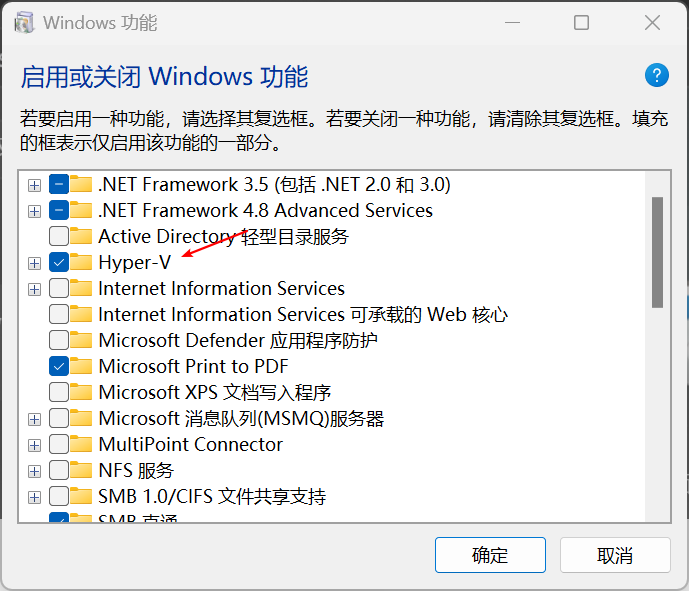Disable the Microsoft Print to PDF checkbox
Screen dimensions: 689x591
pos(59,366)
